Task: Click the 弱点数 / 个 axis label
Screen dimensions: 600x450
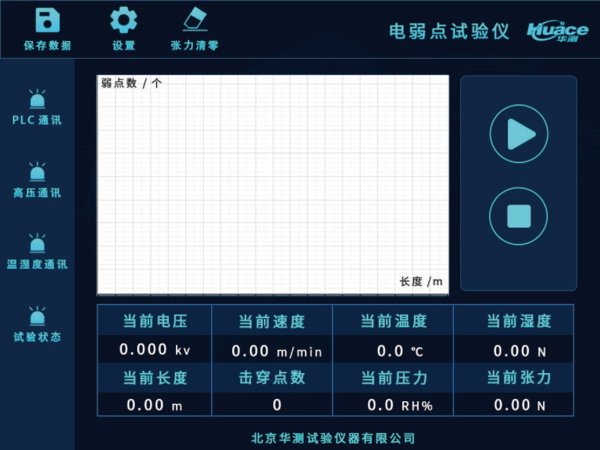Action: pyautogui.click(x=131, y=83)
